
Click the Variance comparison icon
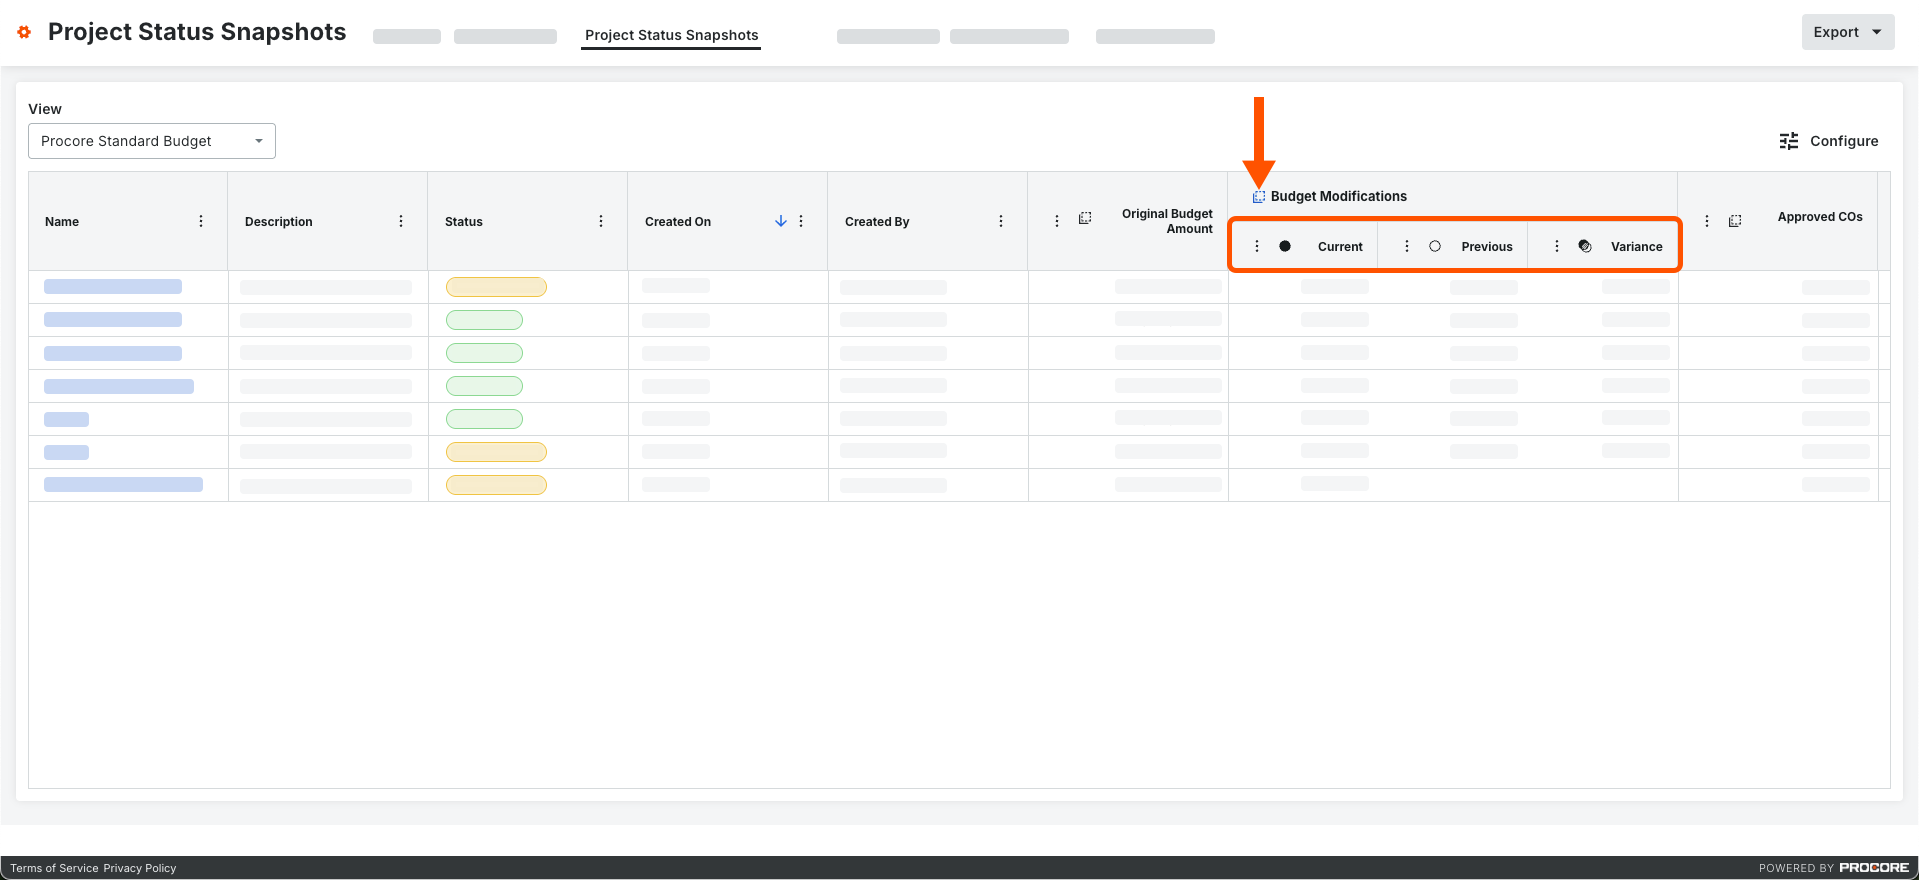click(x=1585, y=246)
